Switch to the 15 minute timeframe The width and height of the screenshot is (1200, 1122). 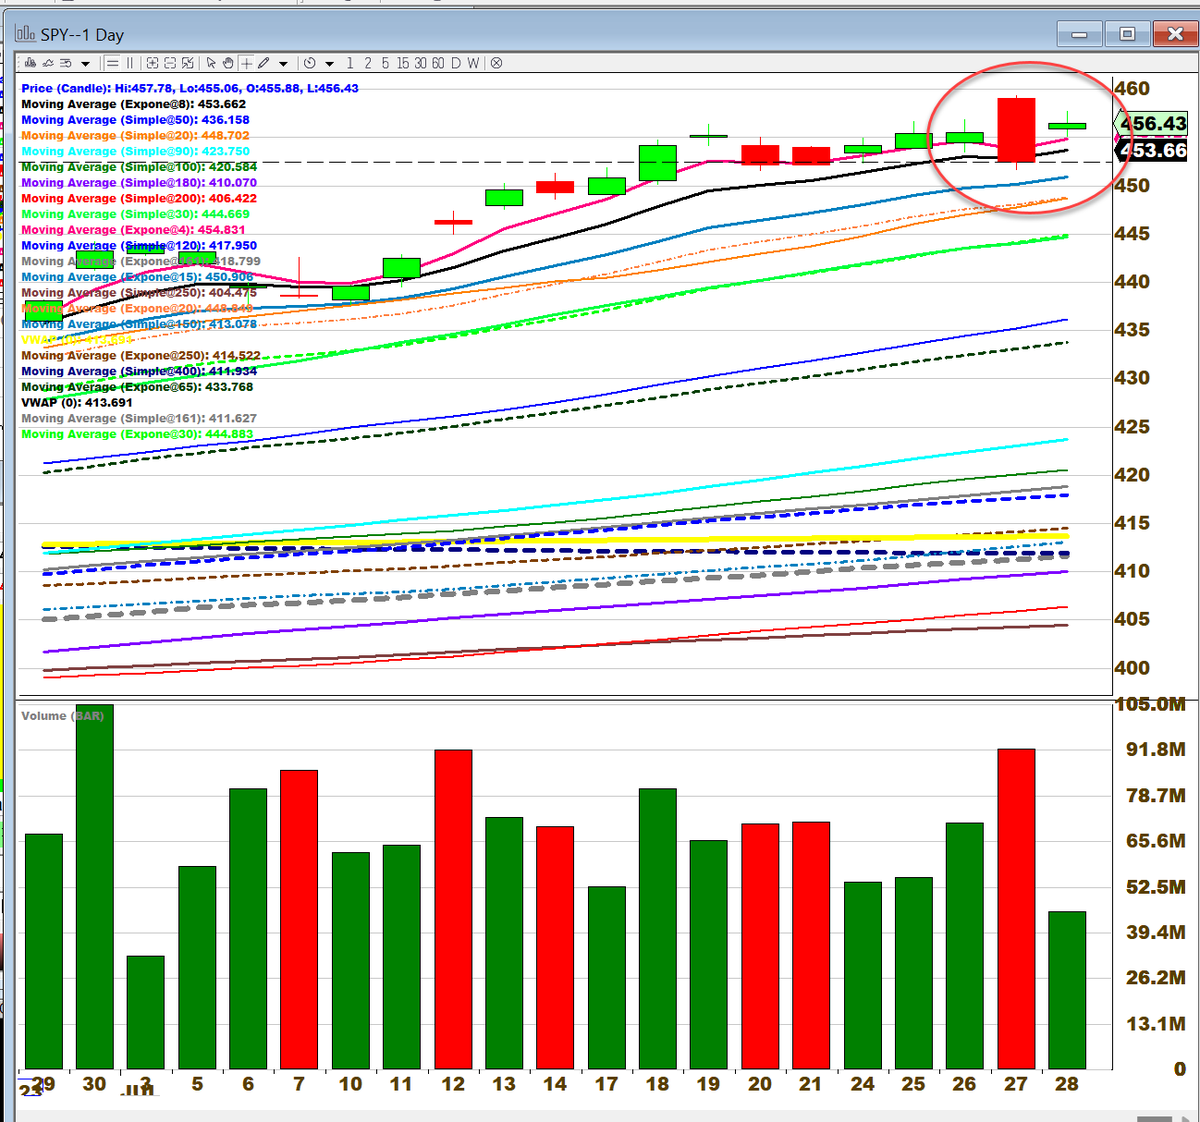click(403, 63)
